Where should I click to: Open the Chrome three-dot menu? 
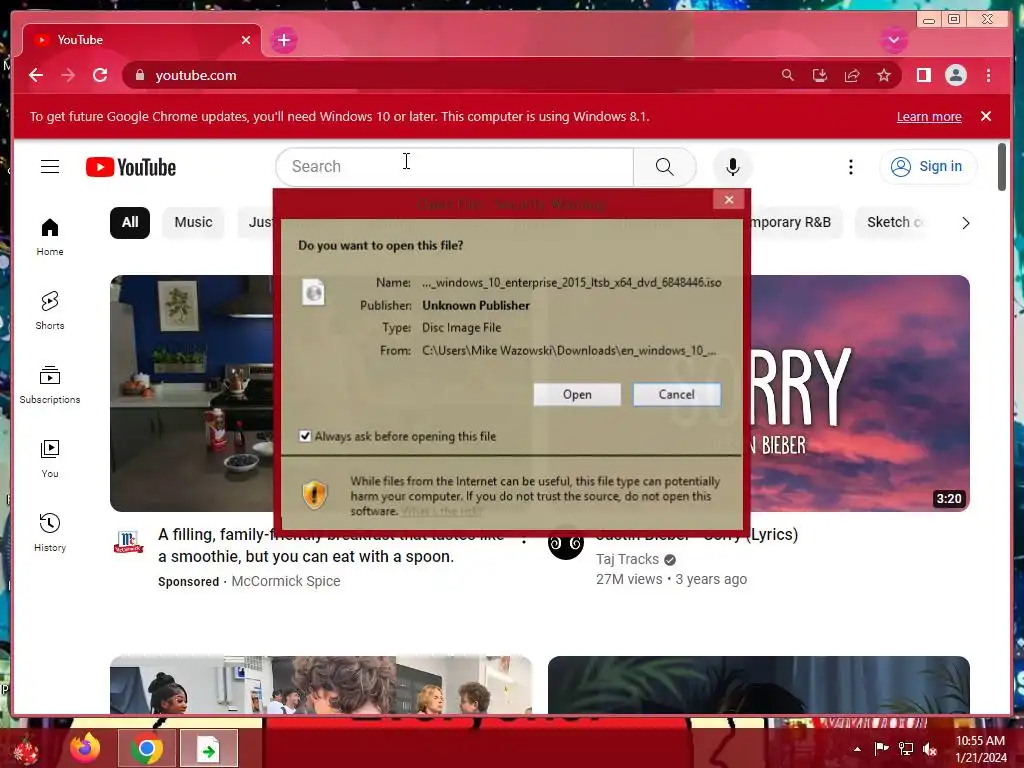988,75
